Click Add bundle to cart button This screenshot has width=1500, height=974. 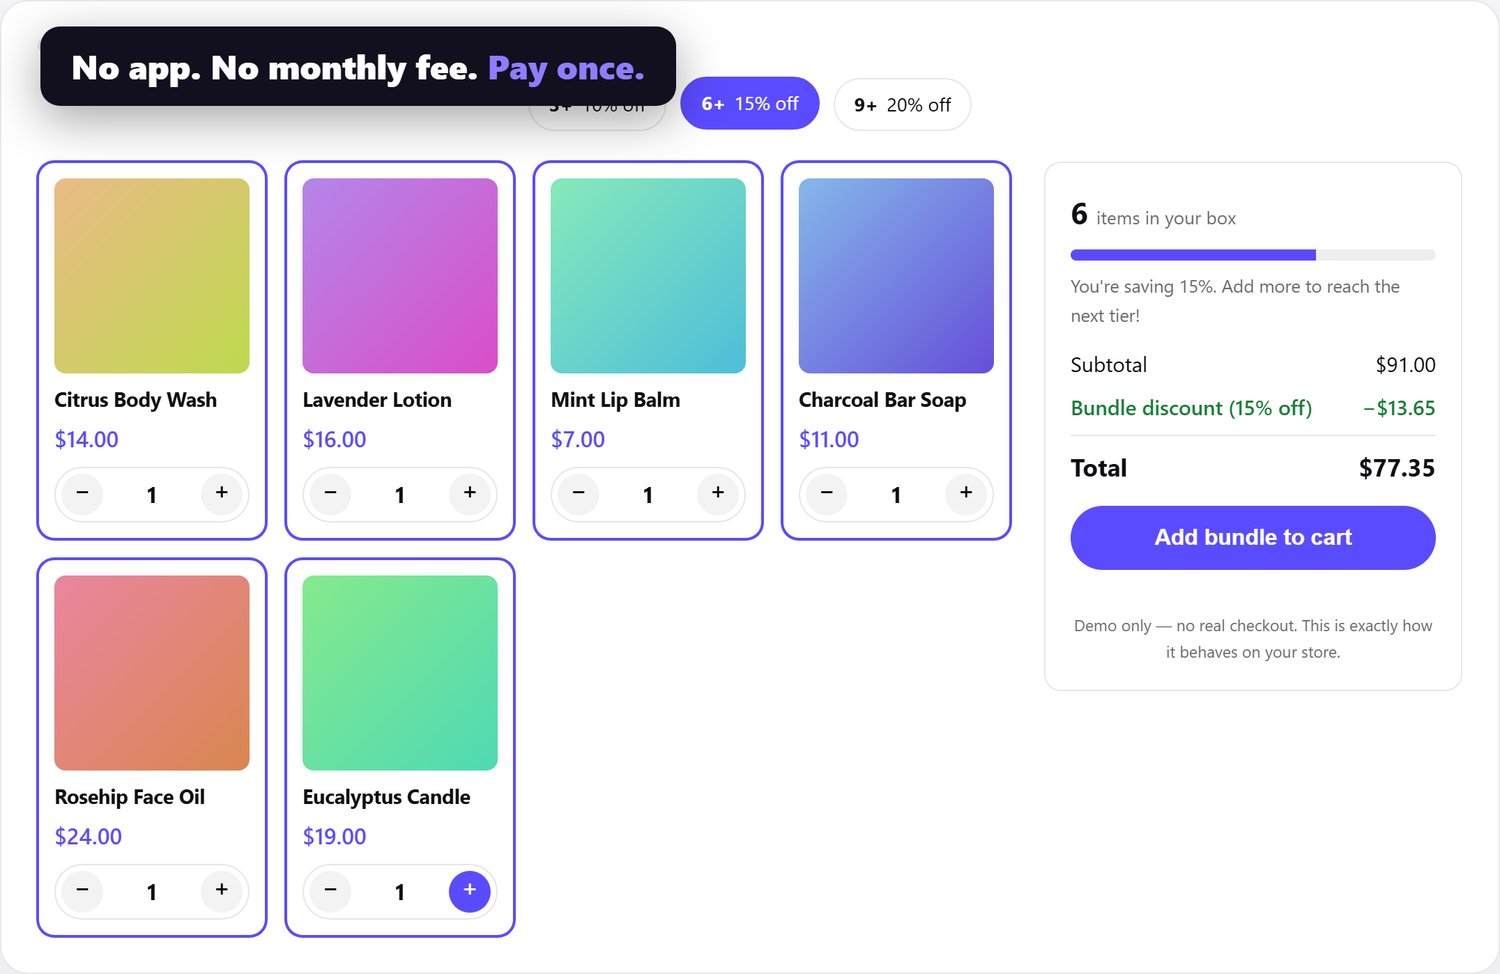click(1253, 538)
